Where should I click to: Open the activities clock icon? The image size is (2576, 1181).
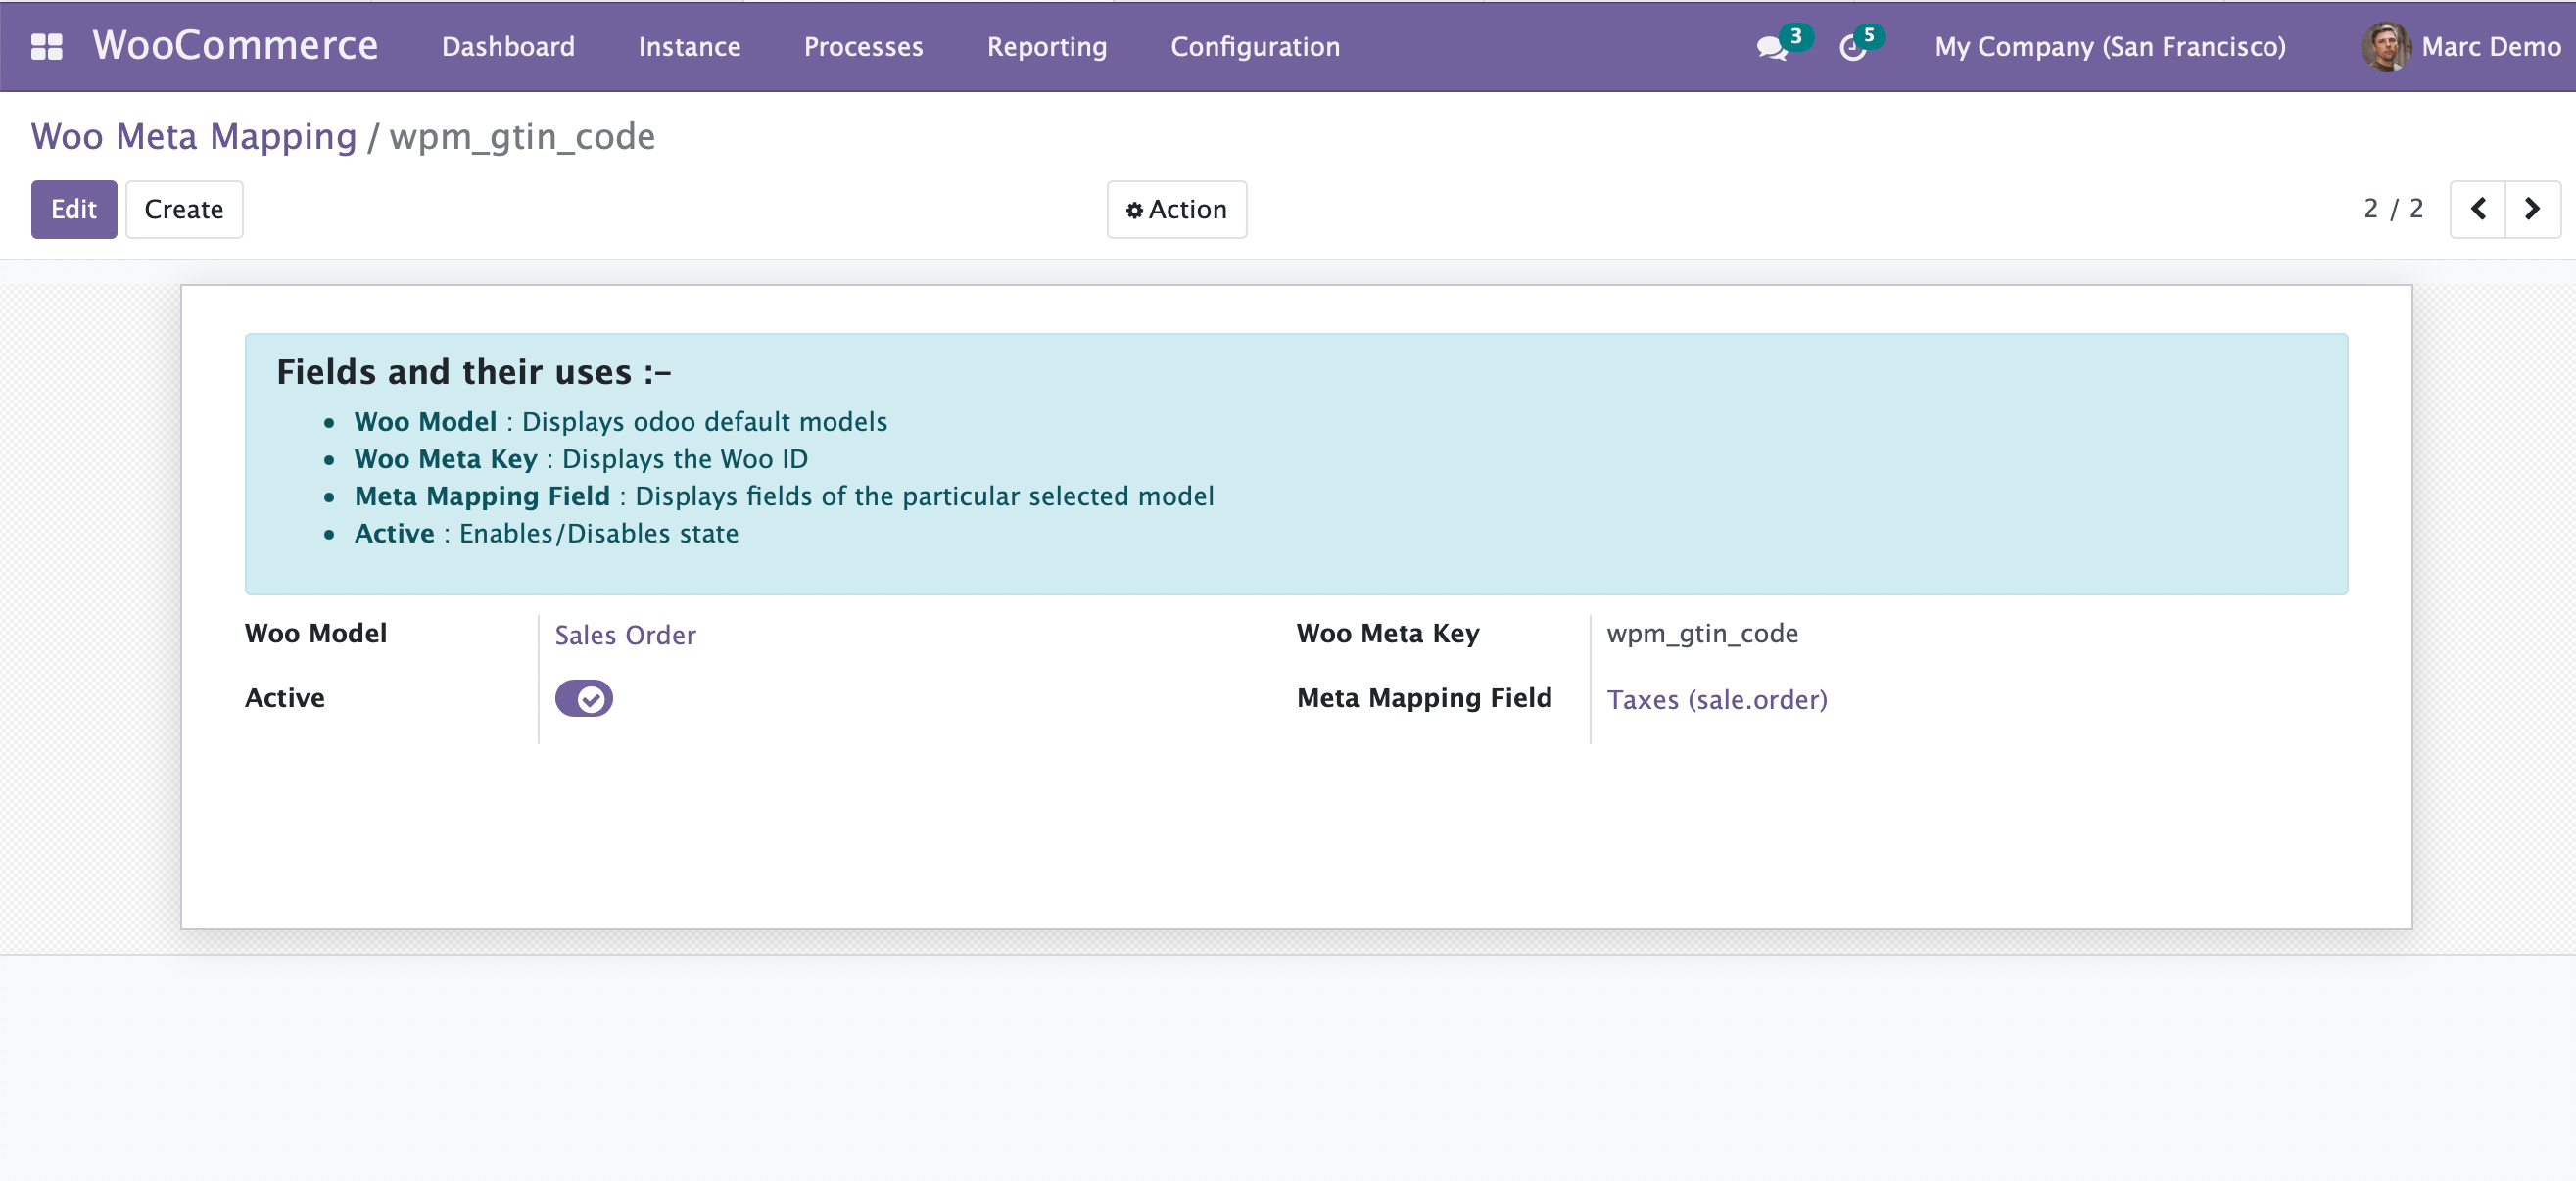tap(1852, 47)
